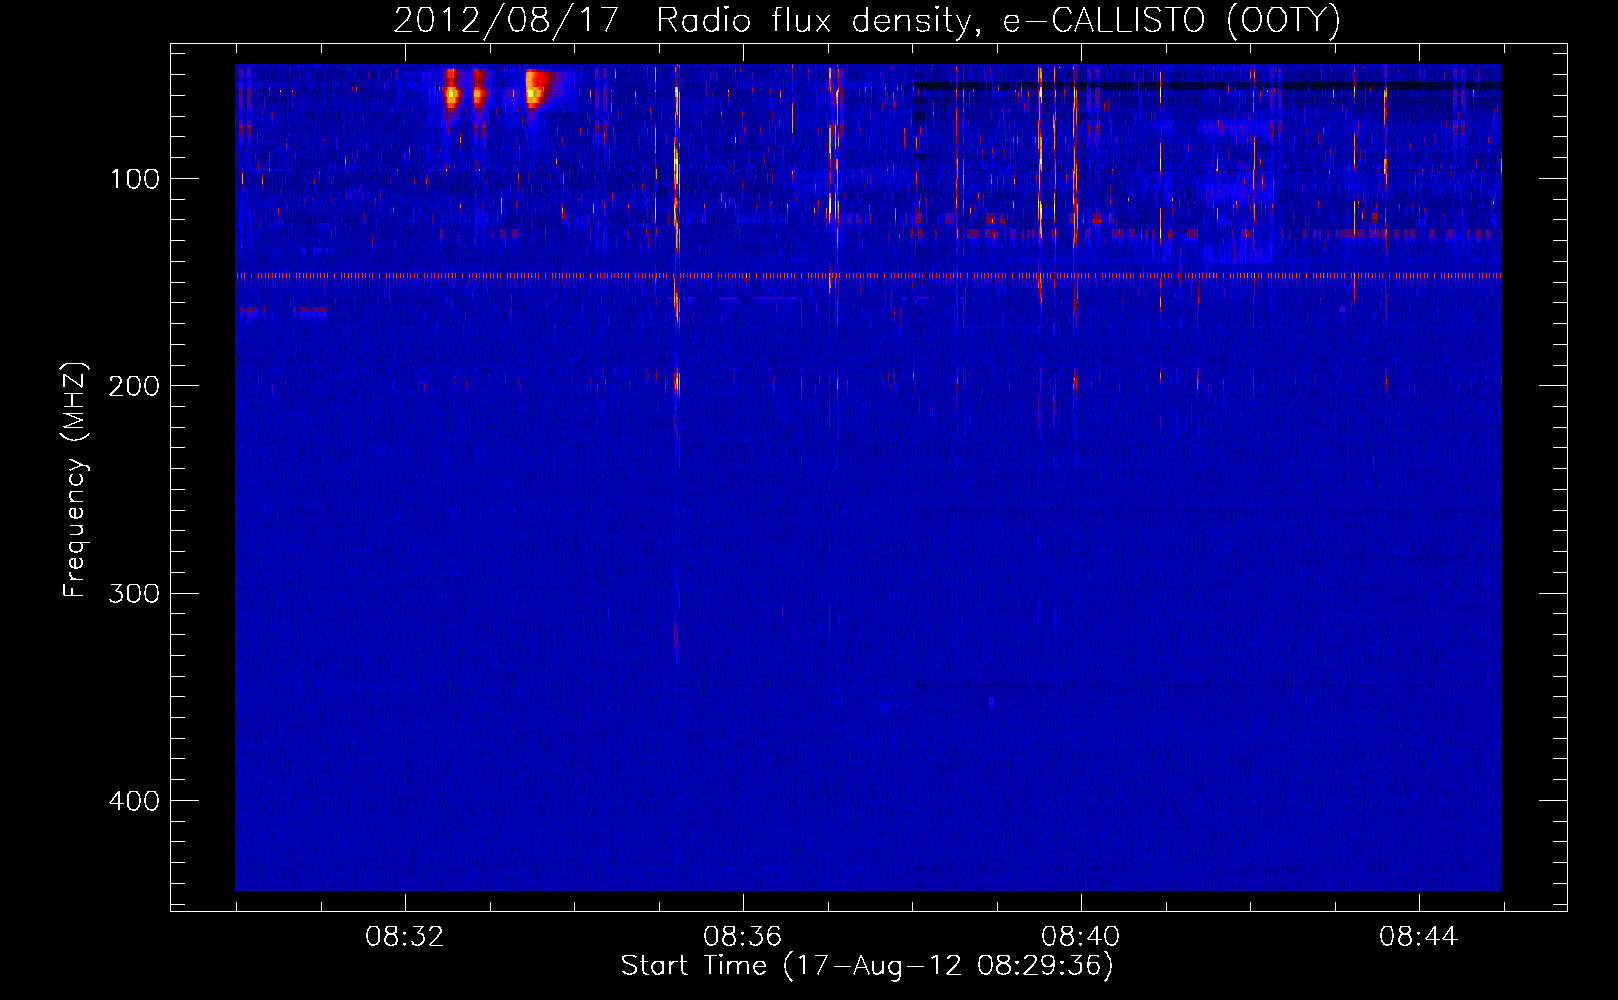Click the 300 frequency tick label

pos(135,593)
